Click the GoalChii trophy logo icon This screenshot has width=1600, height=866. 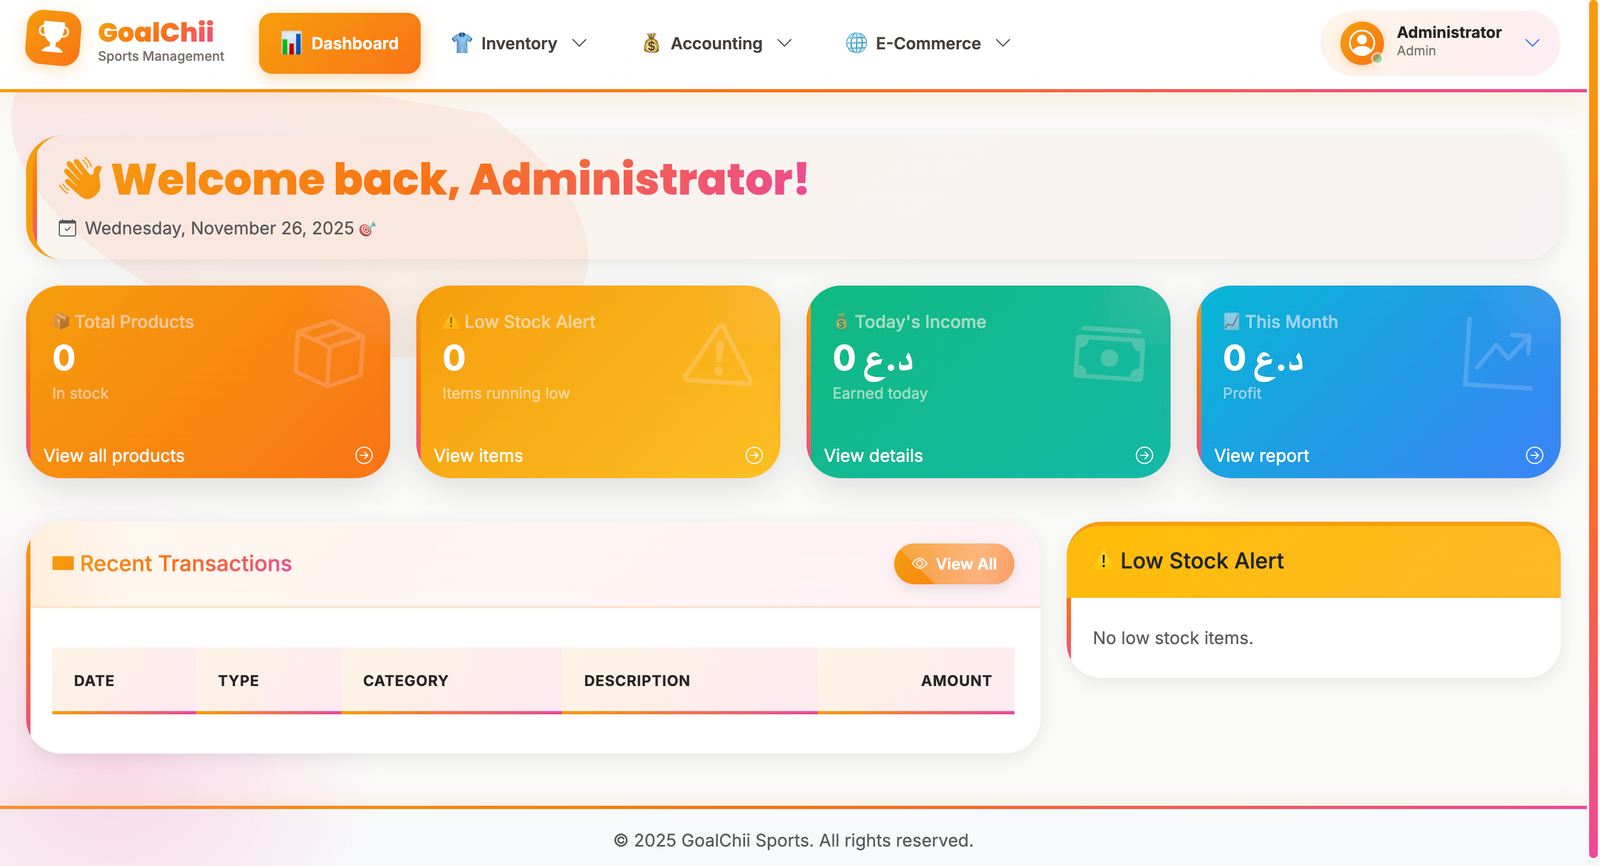pyautogui.click(x=53, y=39)
